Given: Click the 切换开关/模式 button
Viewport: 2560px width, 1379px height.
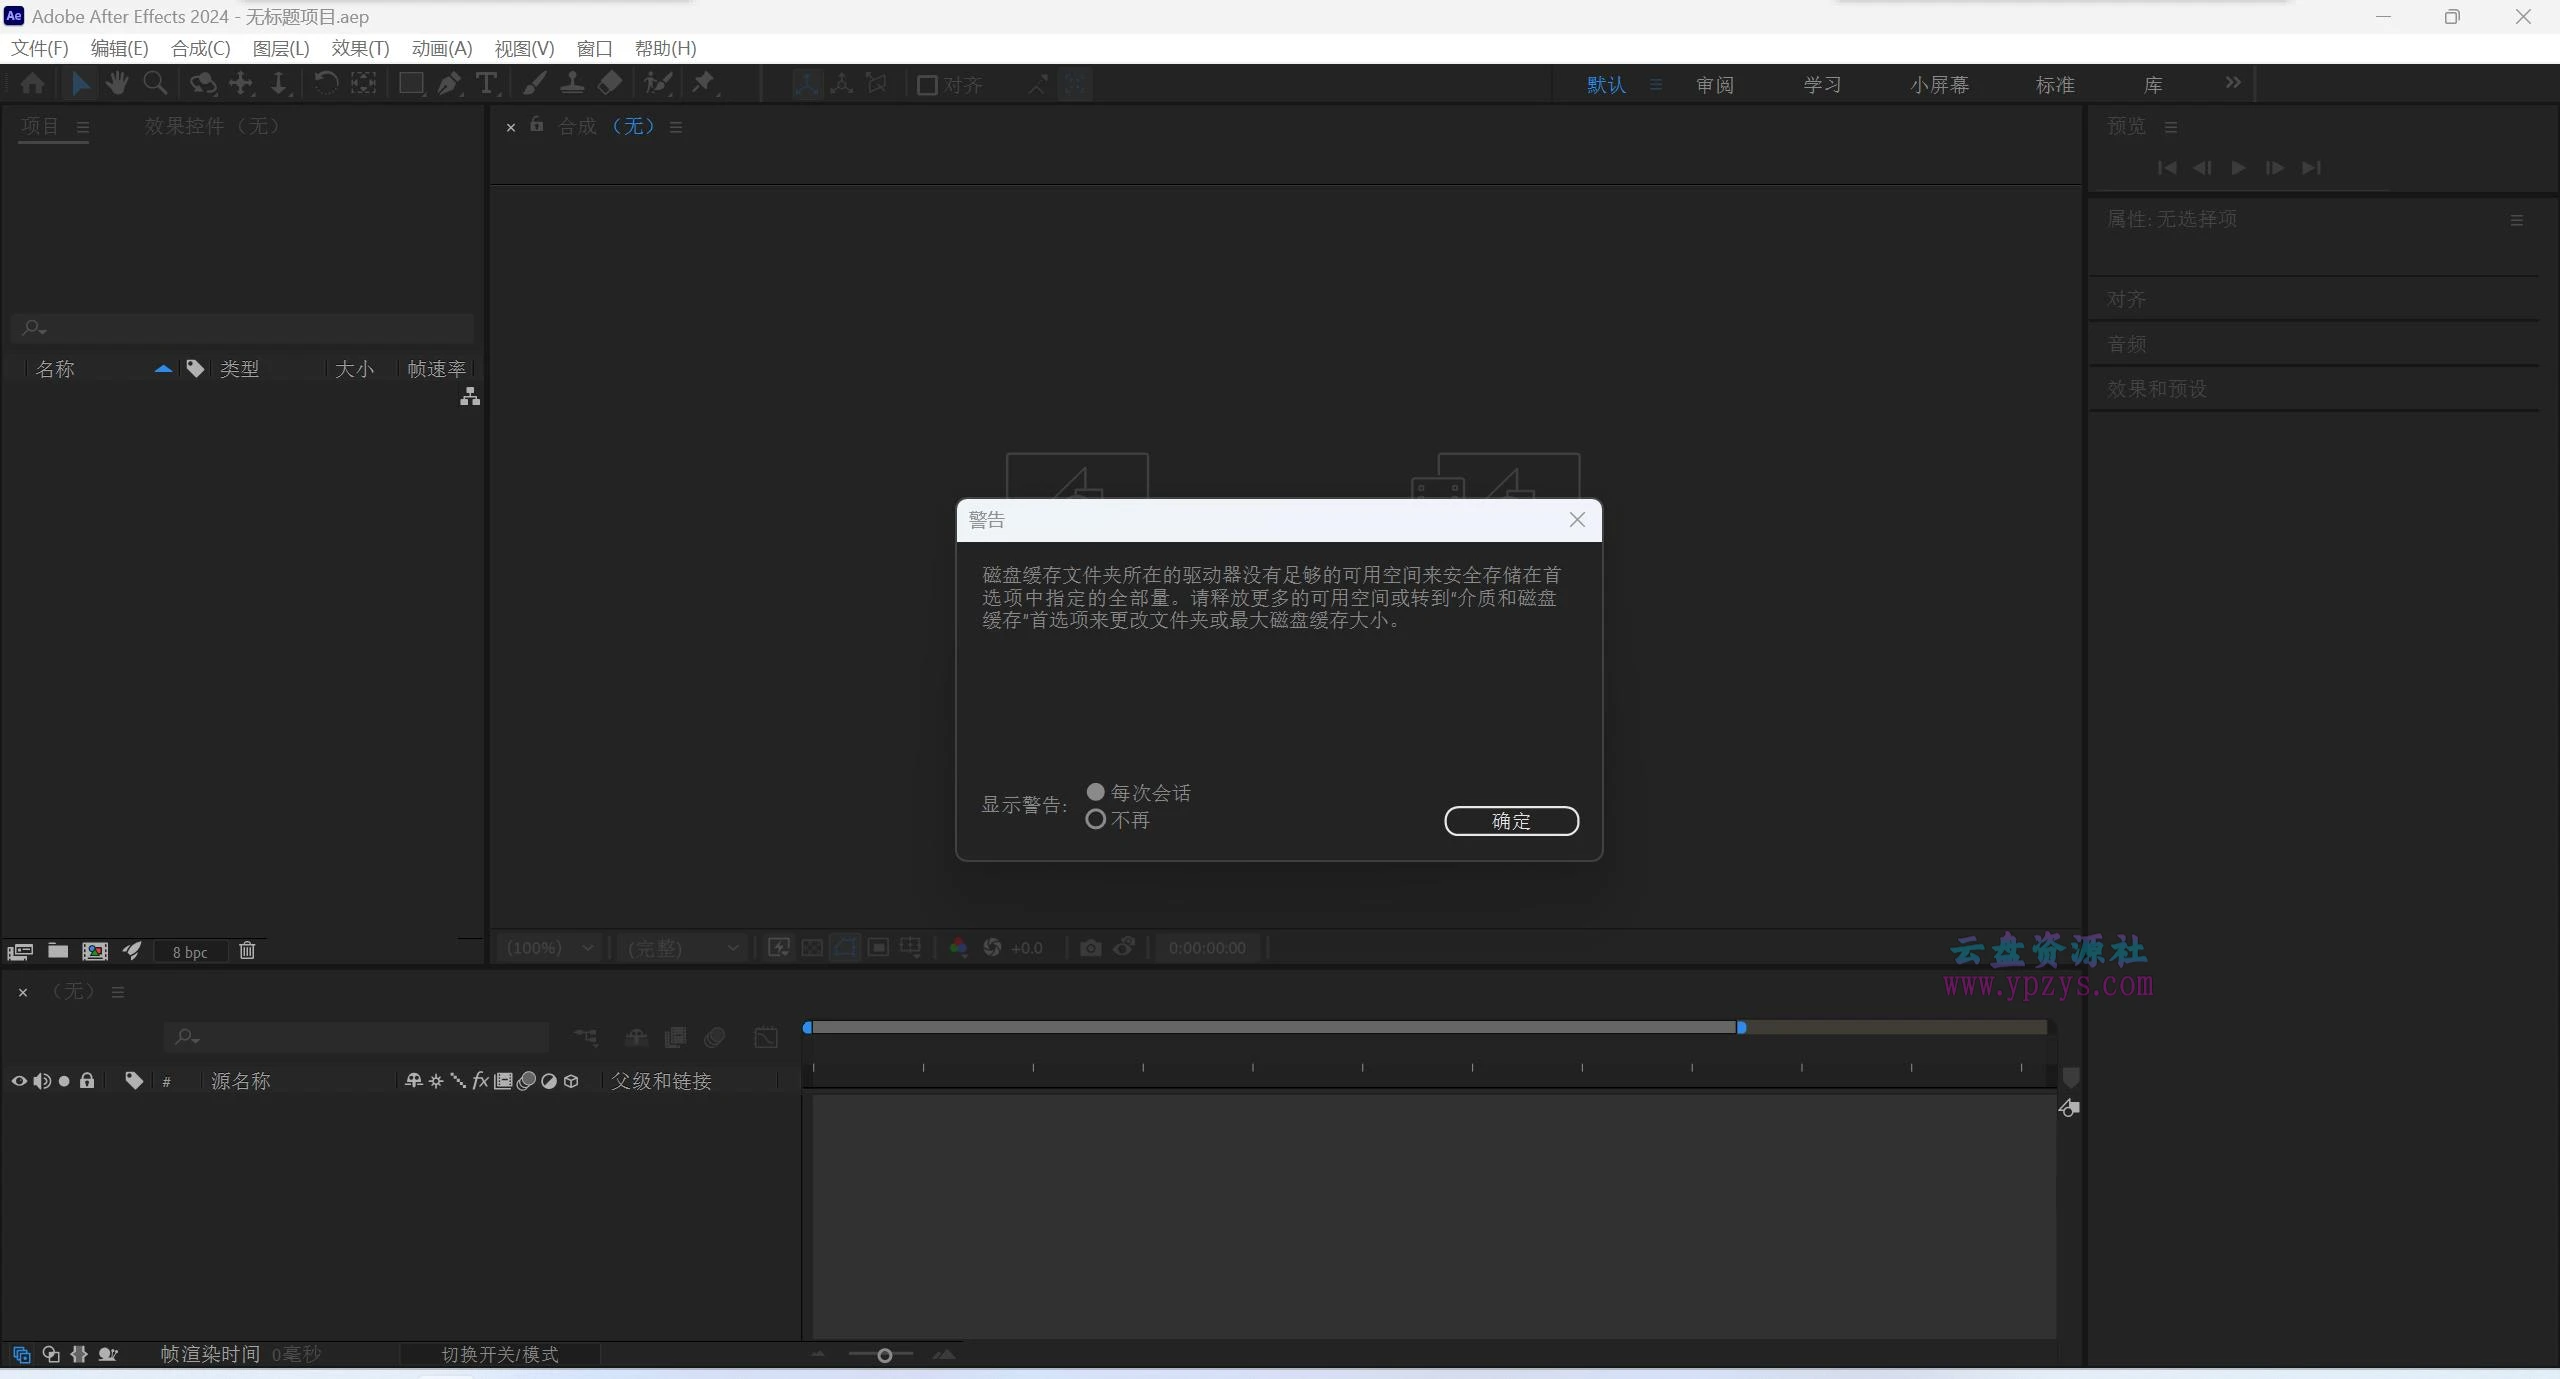Looking at the screenshot, I should point(500,1354).
